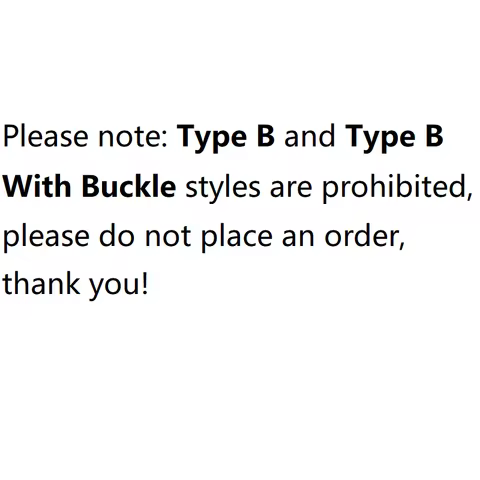Click the bold word "Buckle"

click(129, 186)
